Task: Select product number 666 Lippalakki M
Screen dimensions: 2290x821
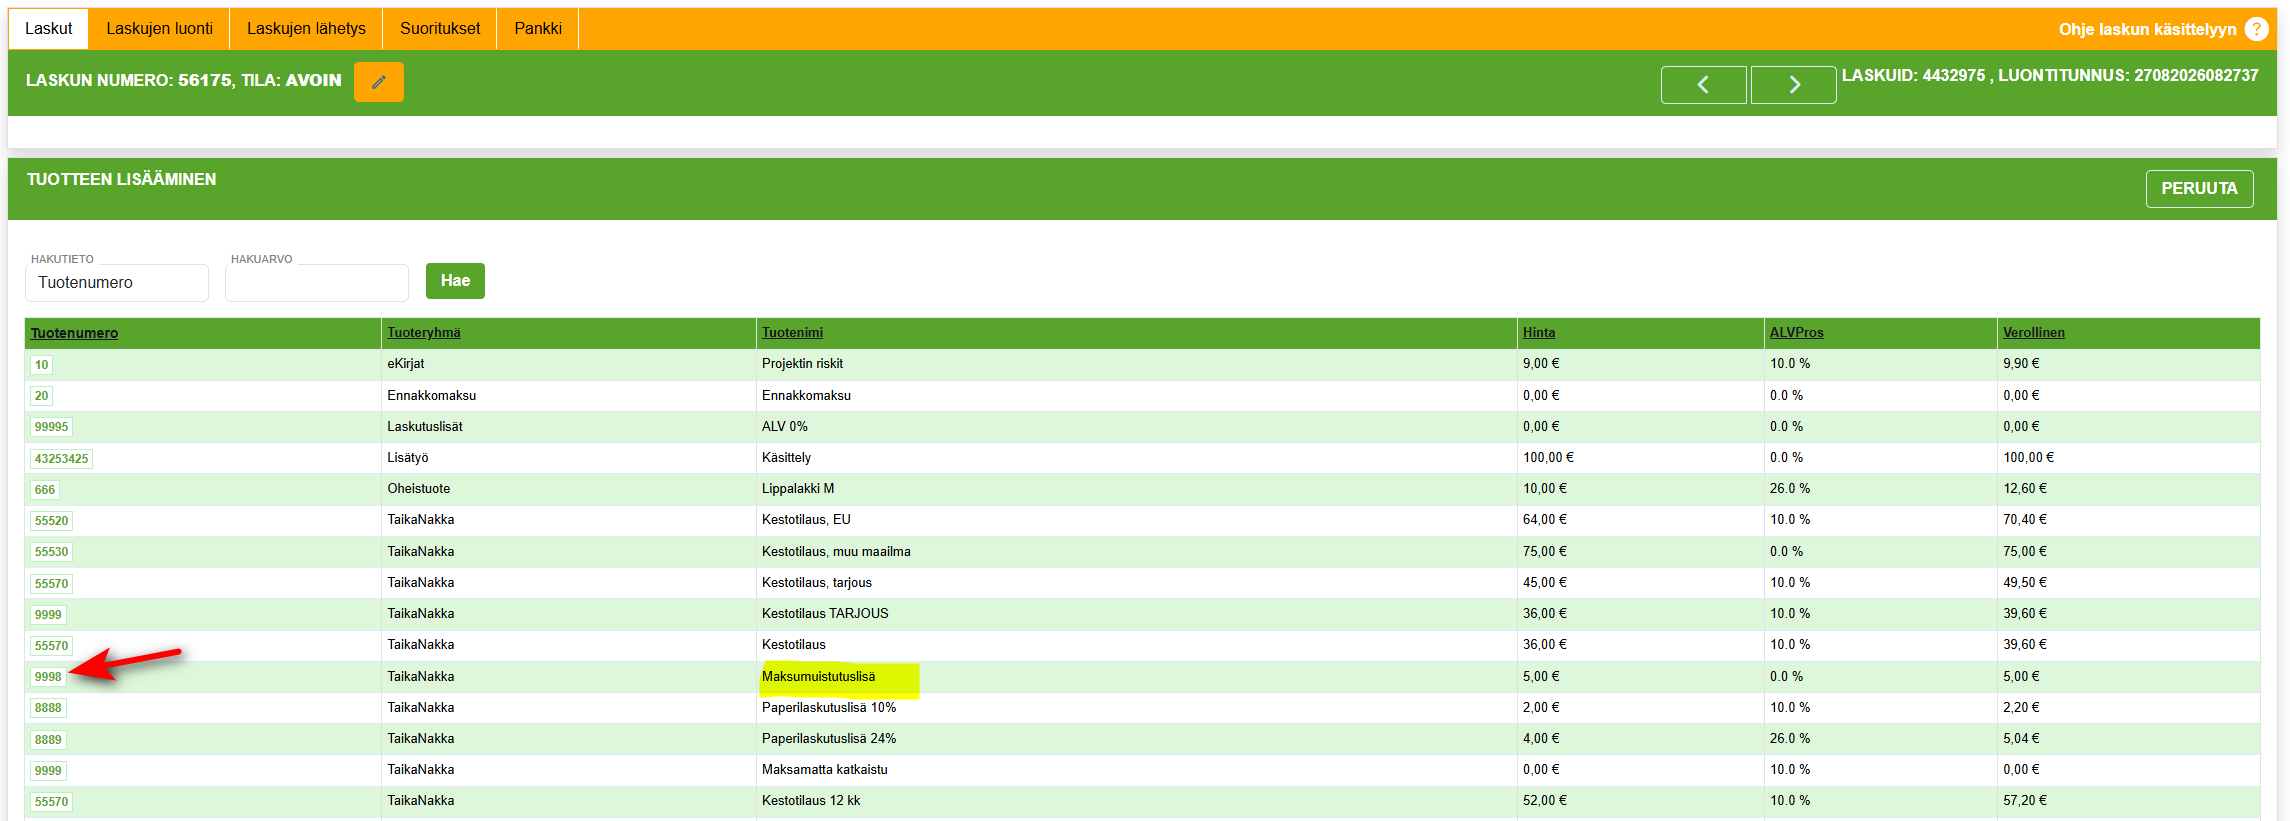Action: 45,490
